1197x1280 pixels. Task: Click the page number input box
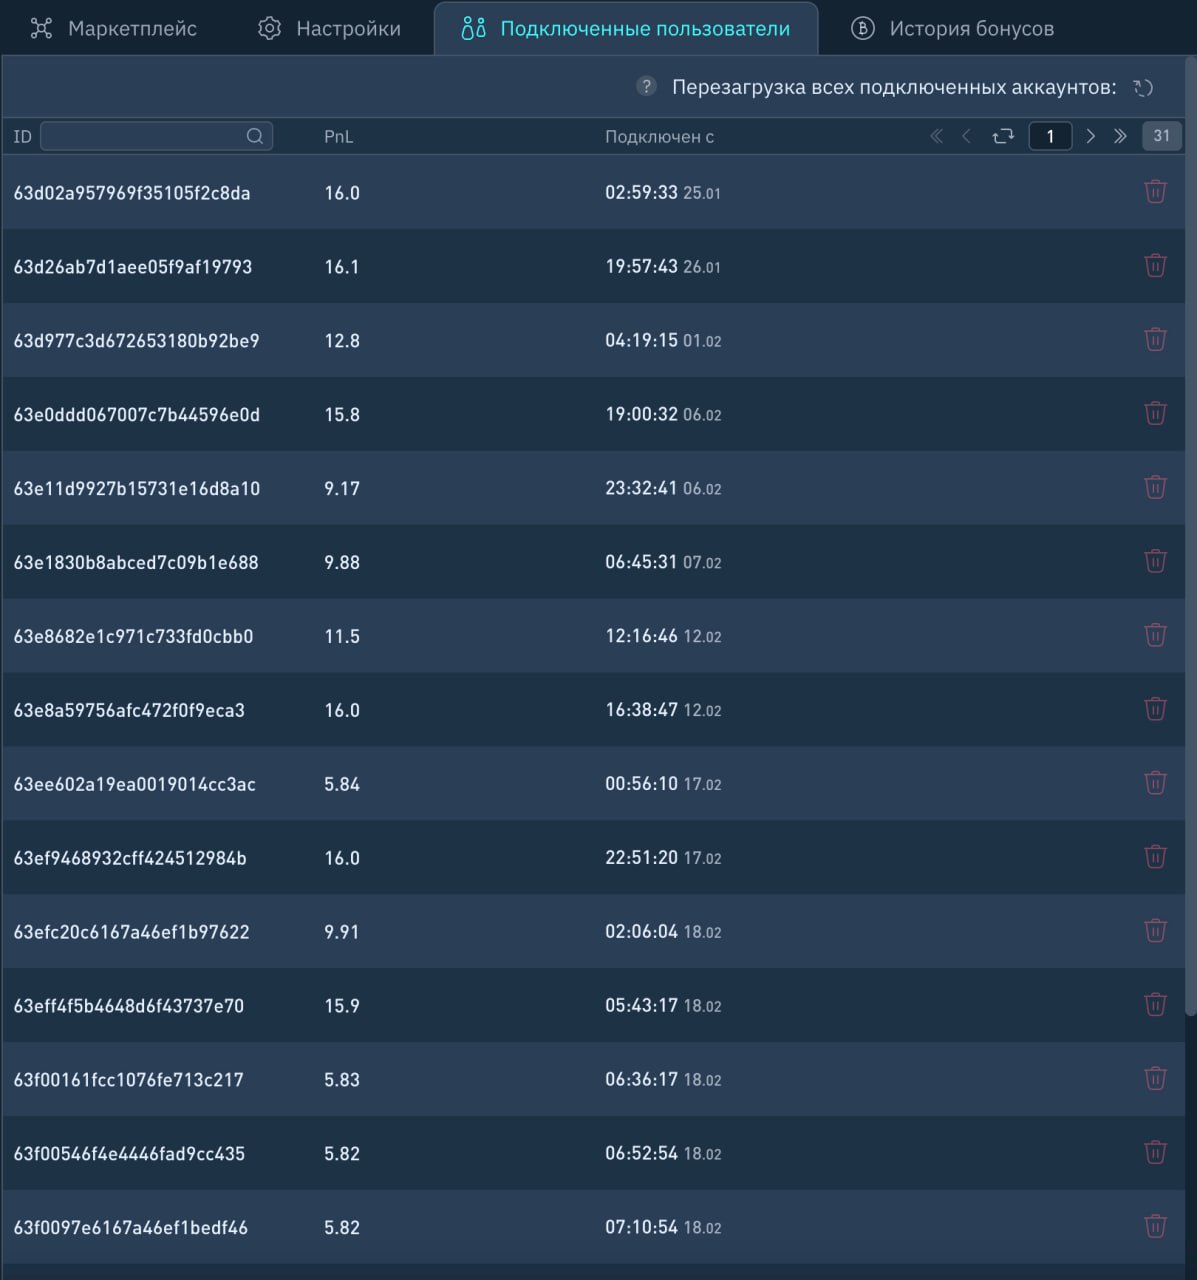click(1050, 136)
